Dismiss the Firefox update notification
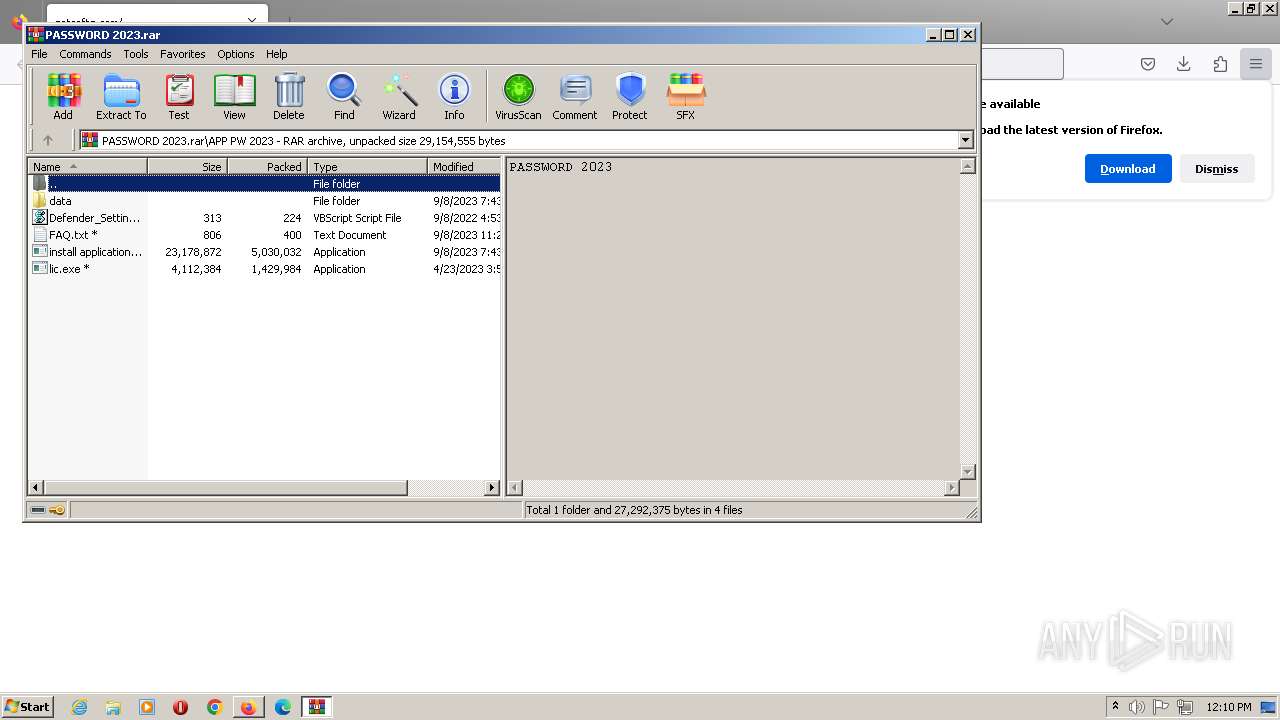 [x=1216, y=168]
